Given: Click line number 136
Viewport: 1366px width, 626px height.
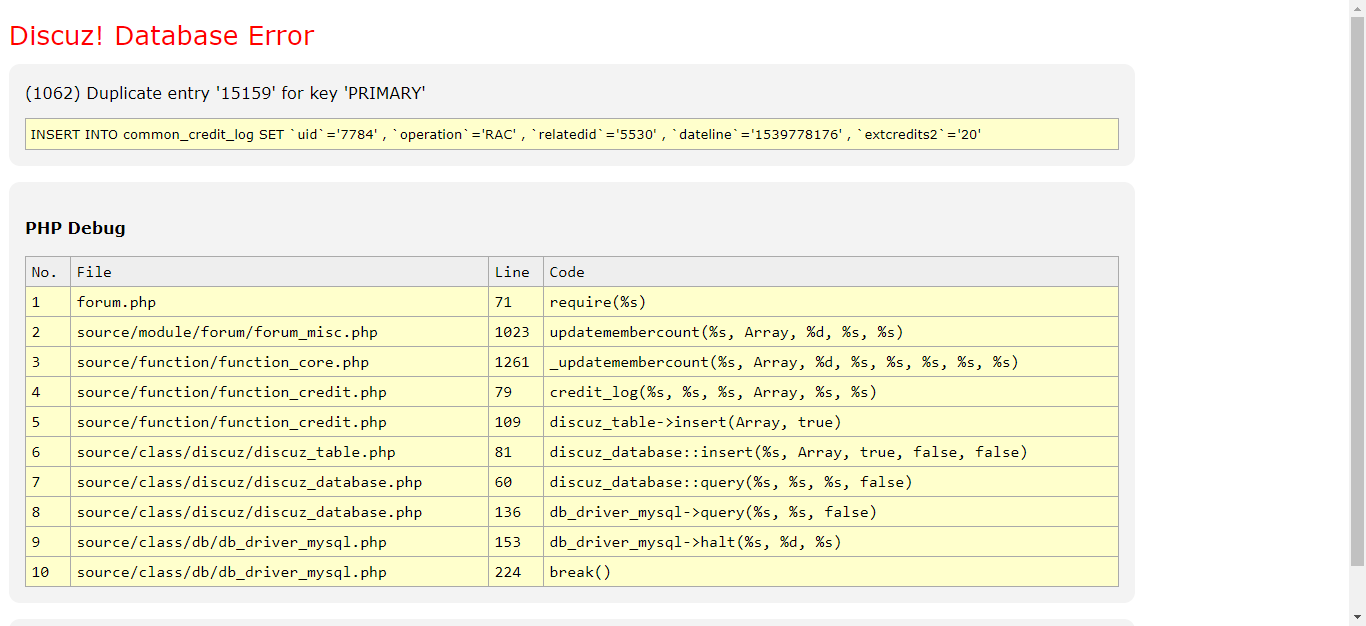Looking at the screenshot, I should (508, 512).
